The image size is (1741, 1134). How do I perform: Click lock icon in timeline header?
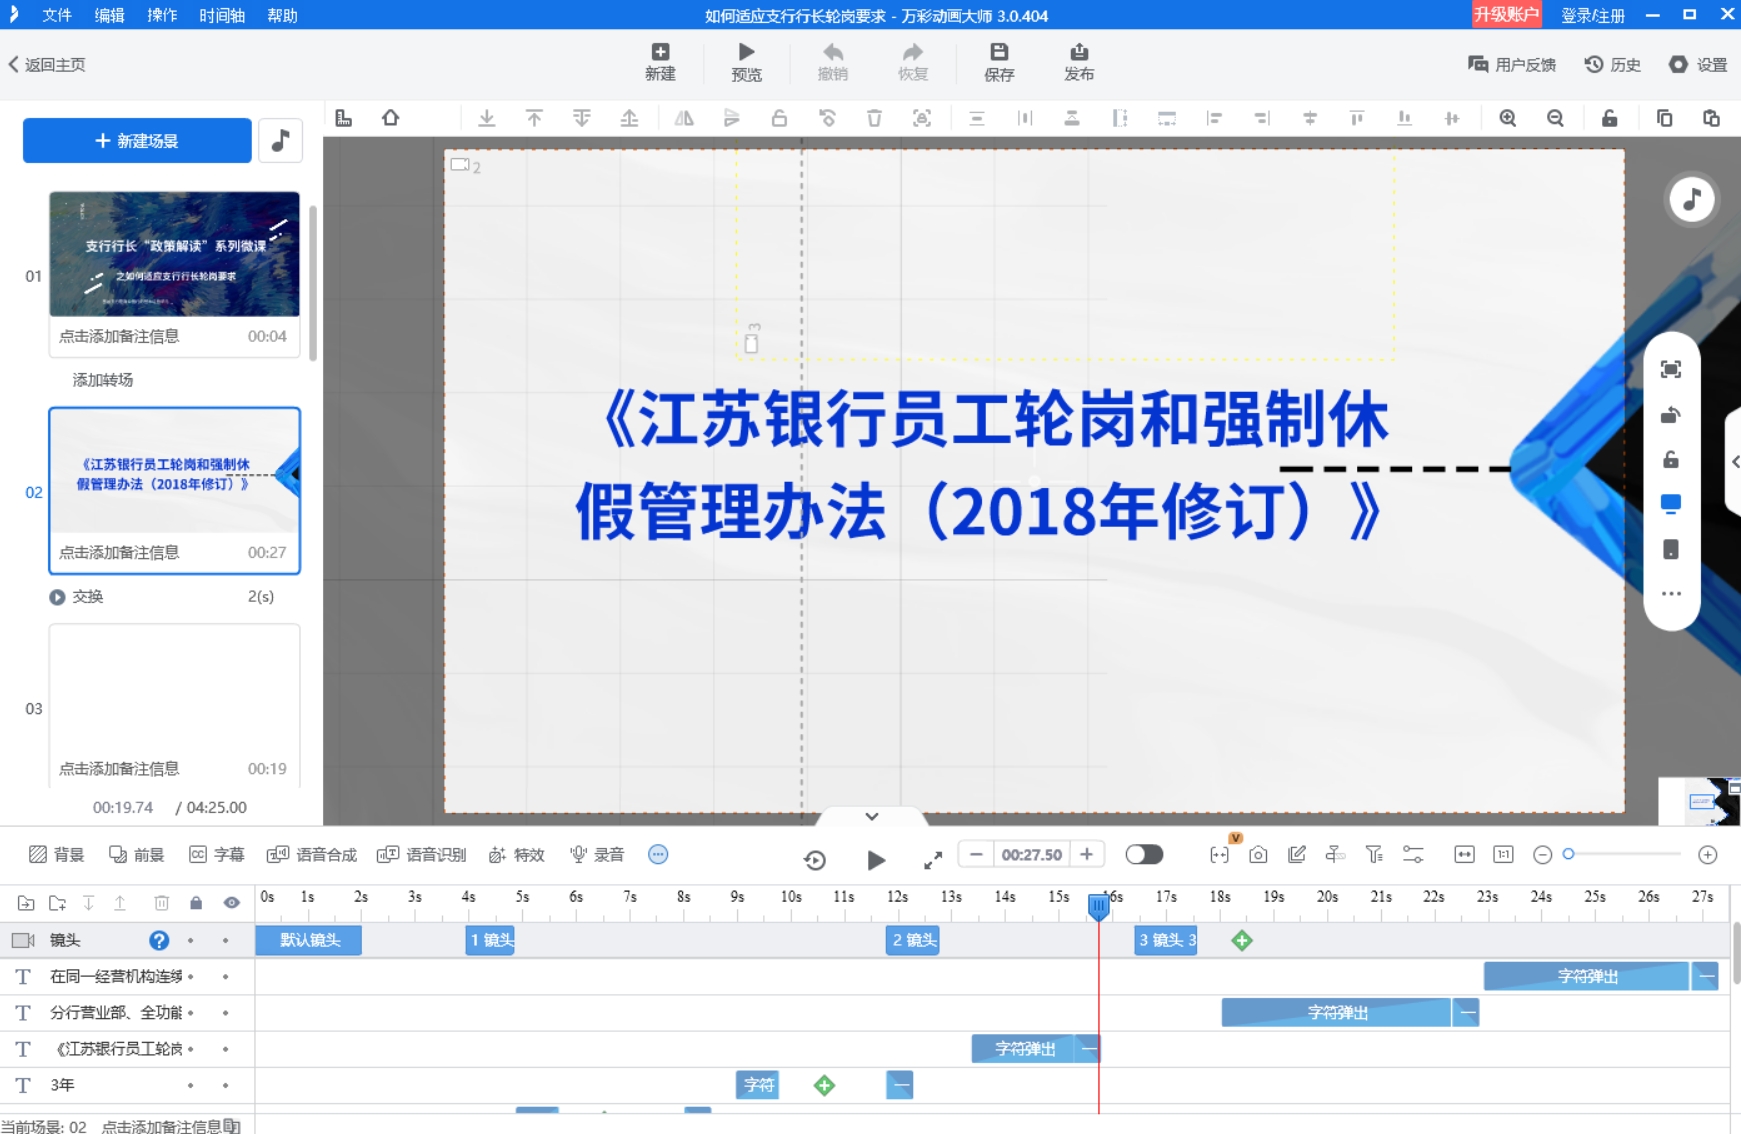[196, 903]
